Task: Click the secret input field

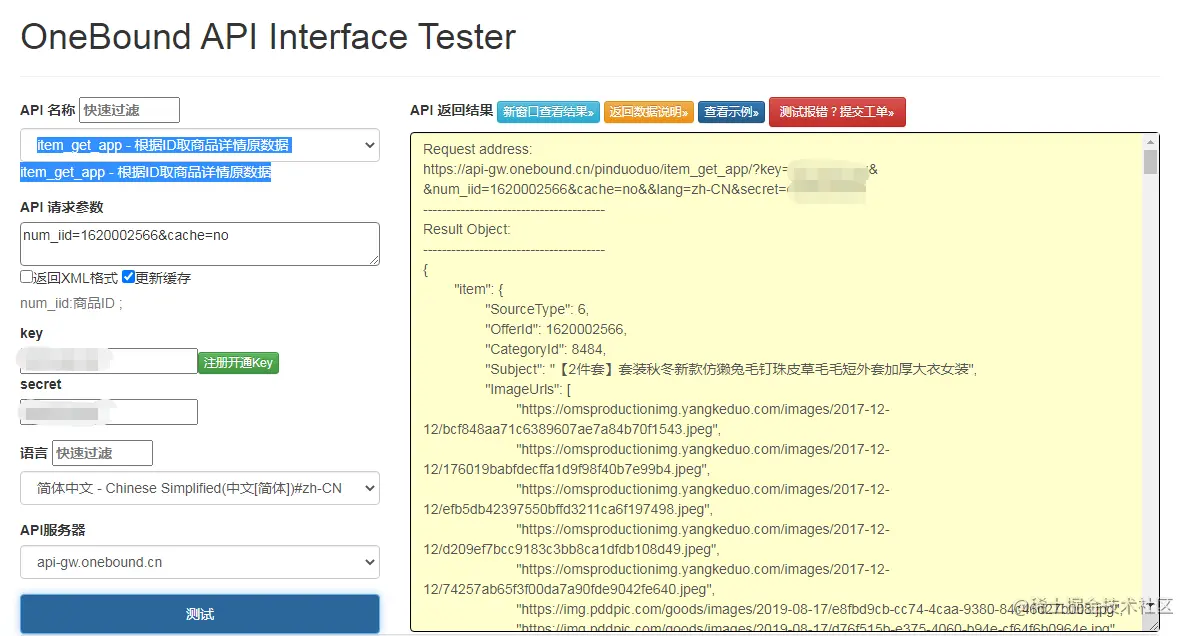Action: (108, 412)
